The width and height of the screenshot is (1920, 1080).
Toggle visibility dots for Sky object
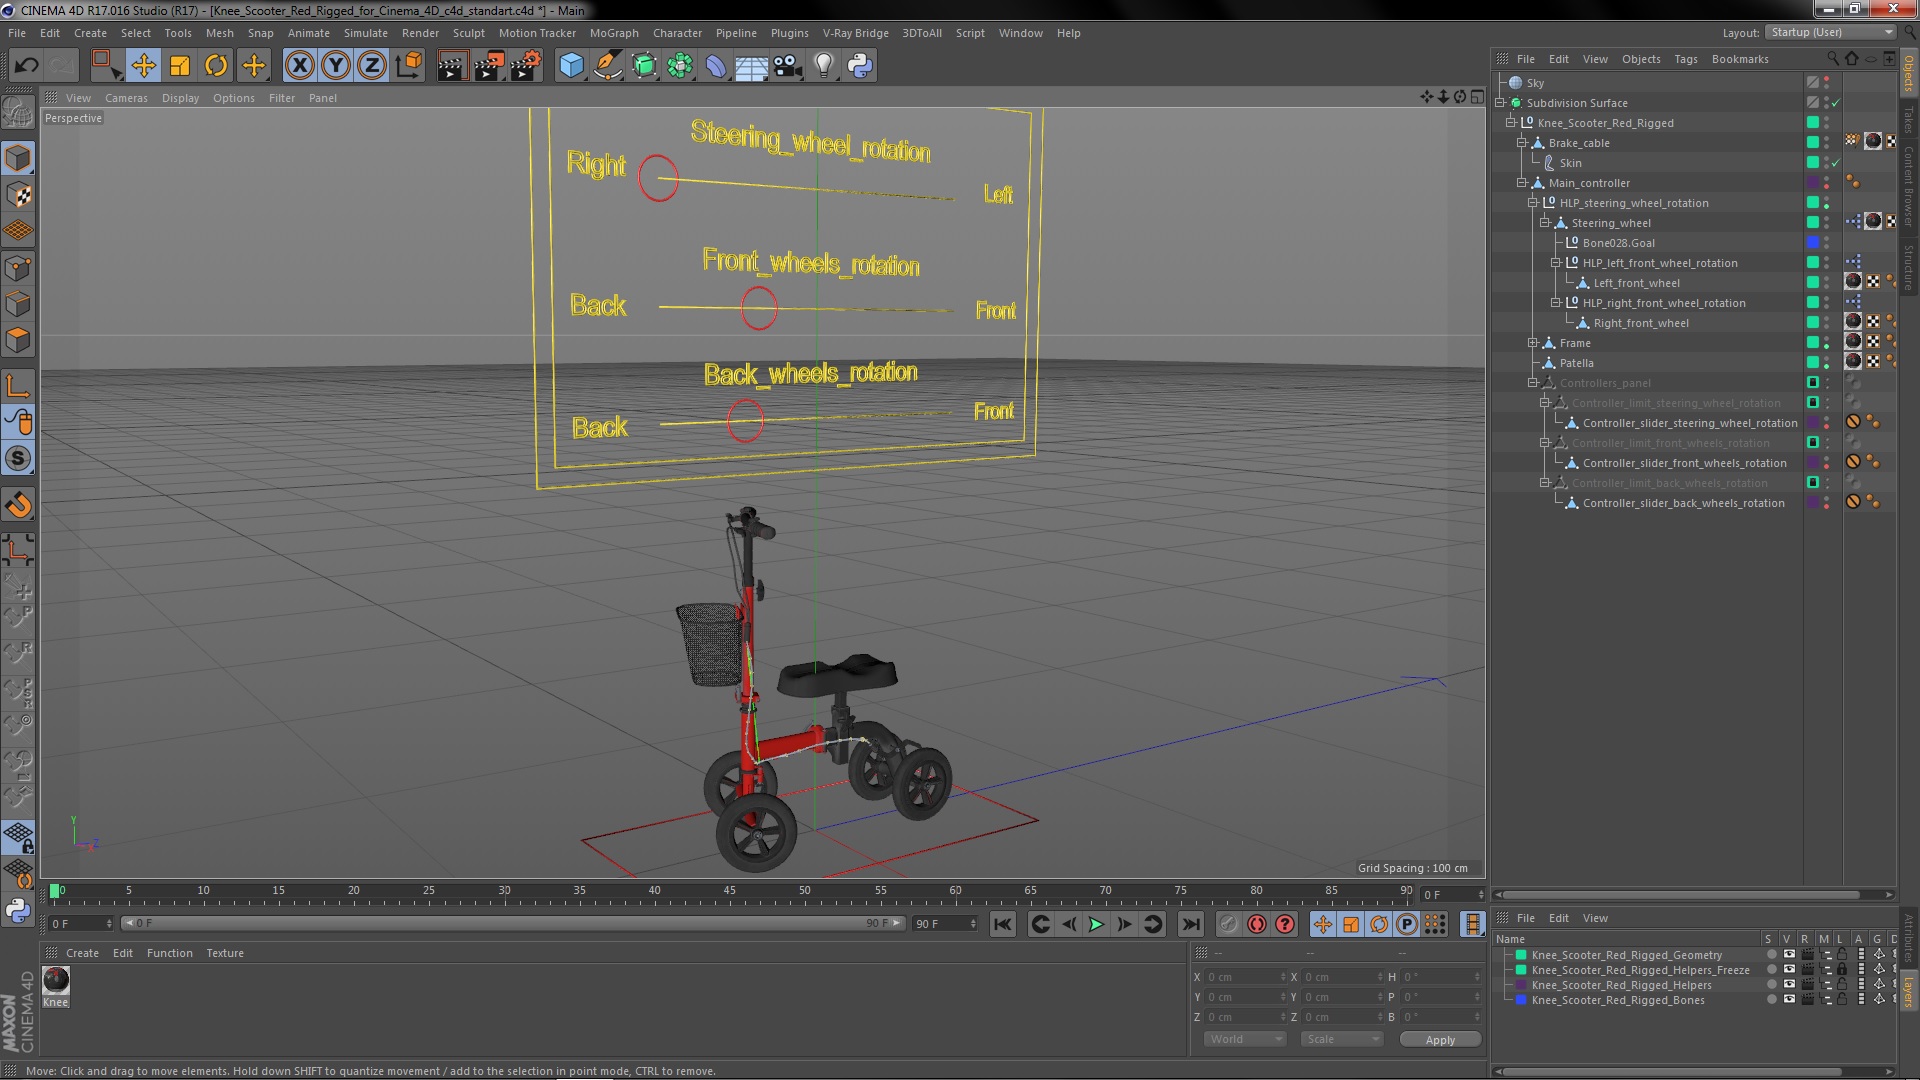click(1826, 83)
